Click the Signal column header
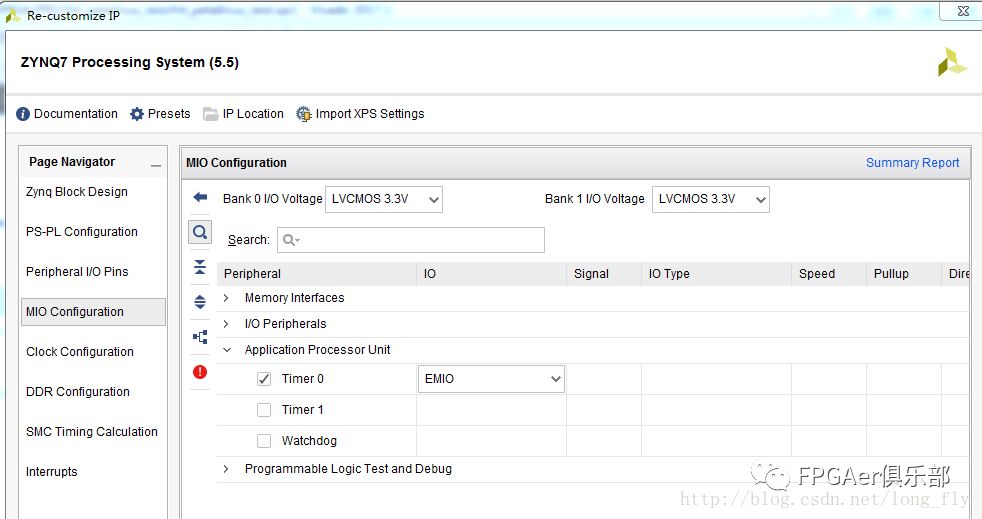 [x=604, y=274]
